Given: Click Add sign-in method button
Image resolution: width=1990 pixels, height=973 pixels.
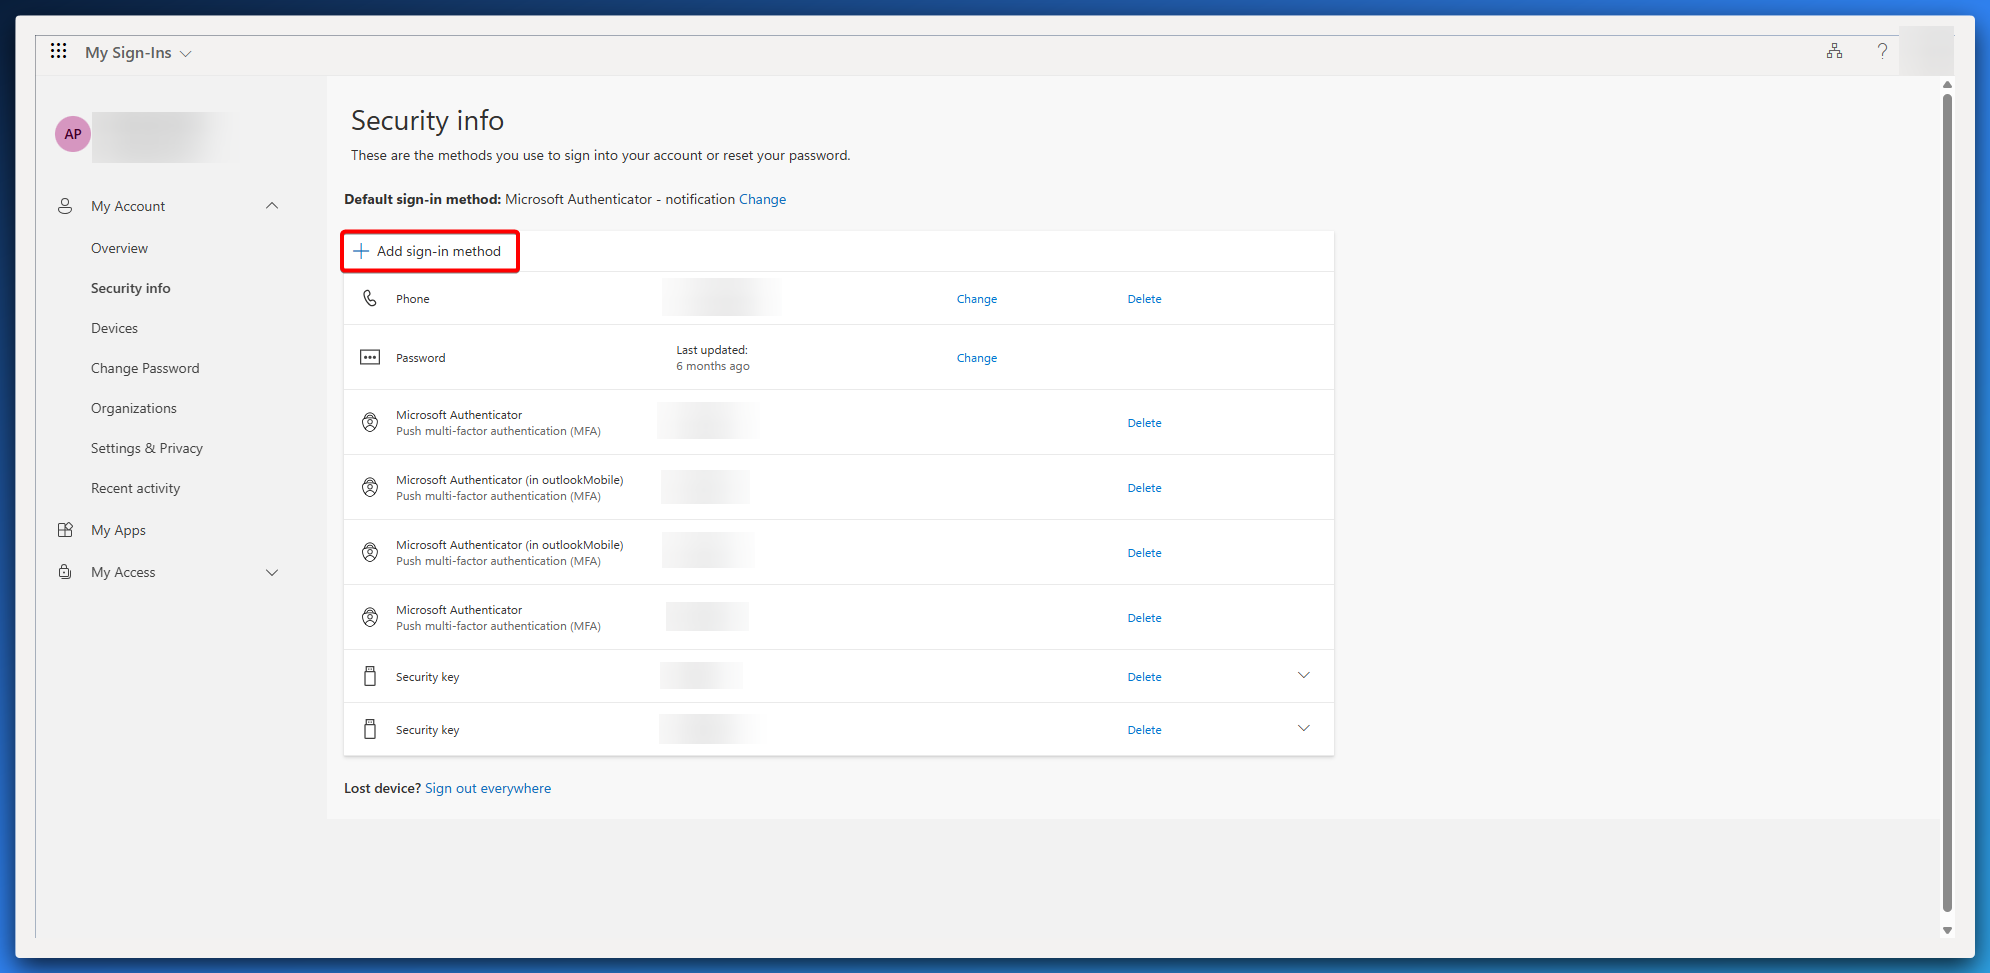Looking at the screenshot, I should [x=430, y=251].
